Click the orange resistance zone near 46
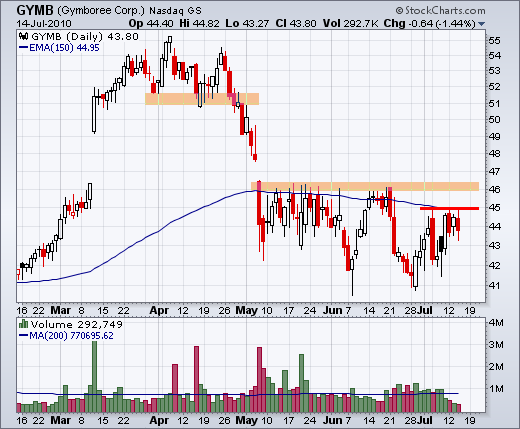The height and width of the screenshot is (429, 520). pos(365,186)
